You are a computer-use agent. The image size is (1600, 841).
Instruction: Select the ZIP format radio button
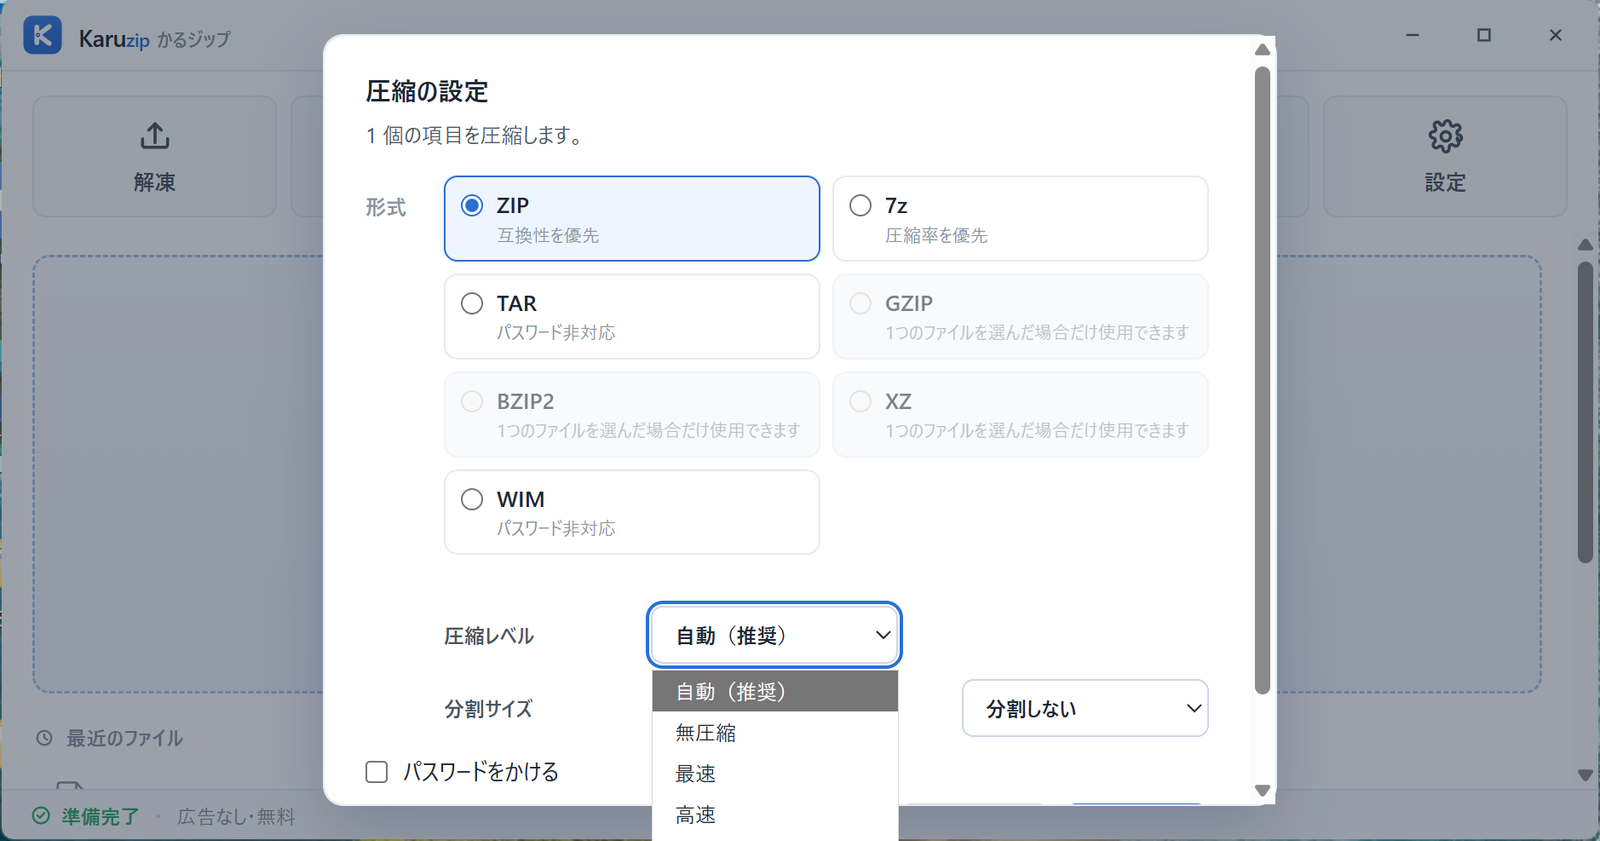click(472, 205)
